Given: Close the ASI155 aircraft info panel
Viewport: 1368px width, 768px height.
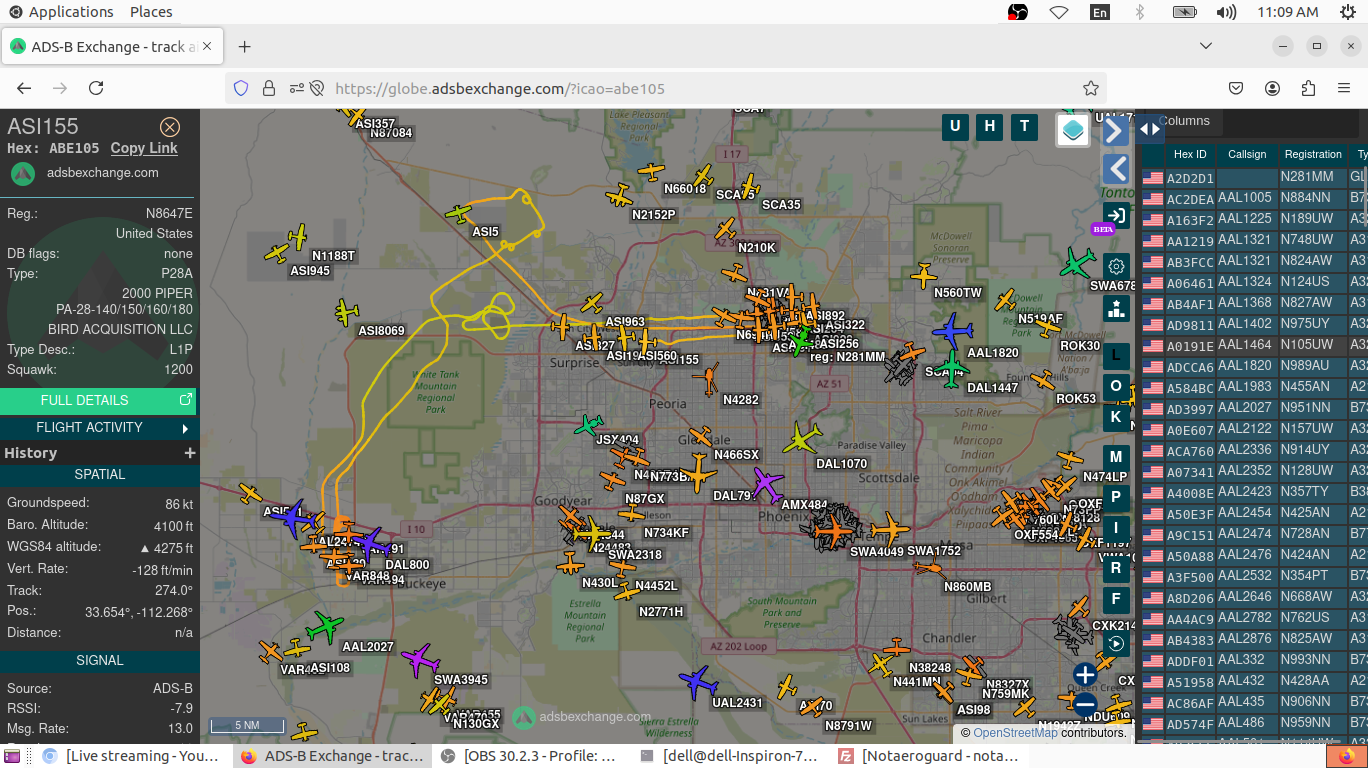Looking at the screenshot, I should point(170,127).
